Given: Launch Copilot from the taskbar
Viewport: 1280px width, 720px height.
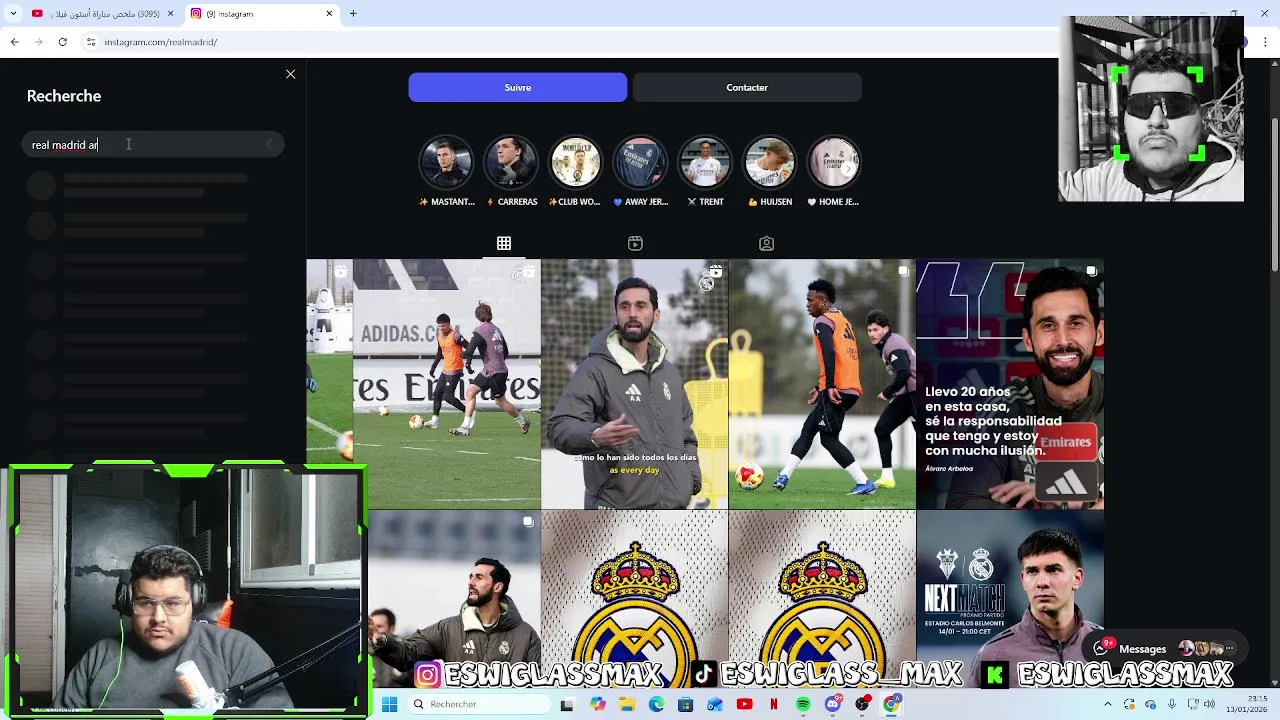Looking at the screenshot, I should point(598,704).
